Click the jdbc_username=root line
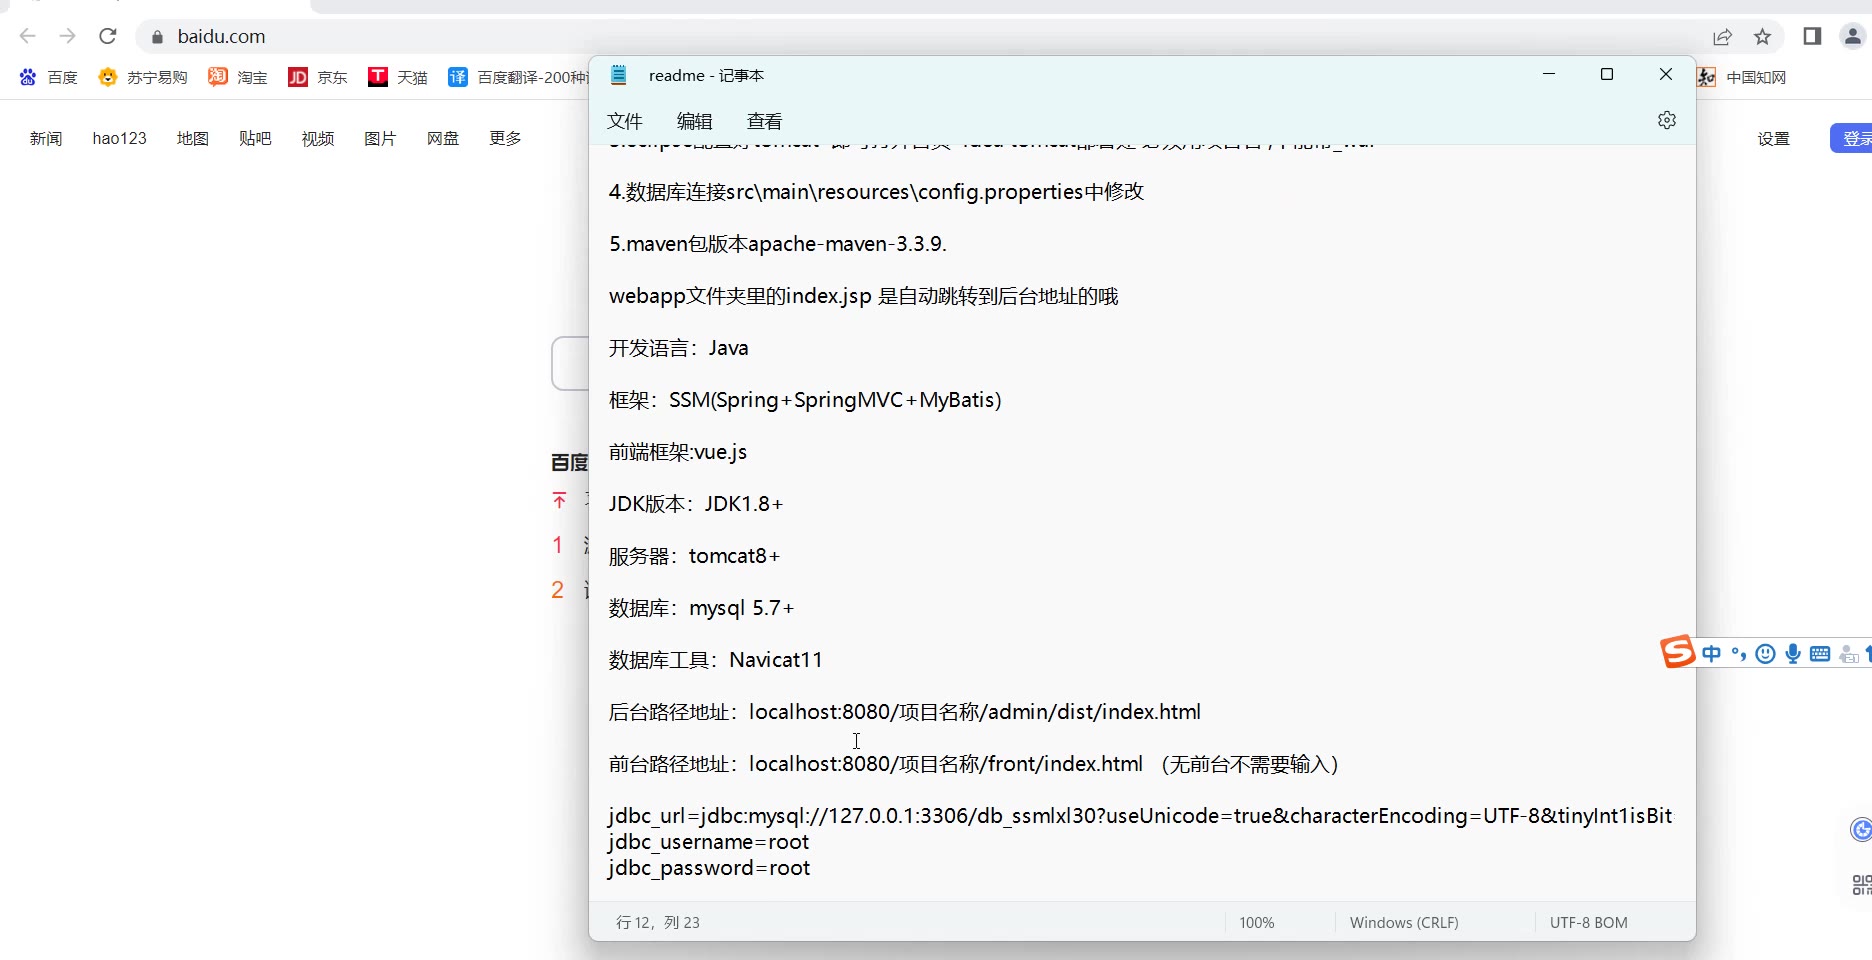Viewport: 1872px width, 960px height. (709, 842)
